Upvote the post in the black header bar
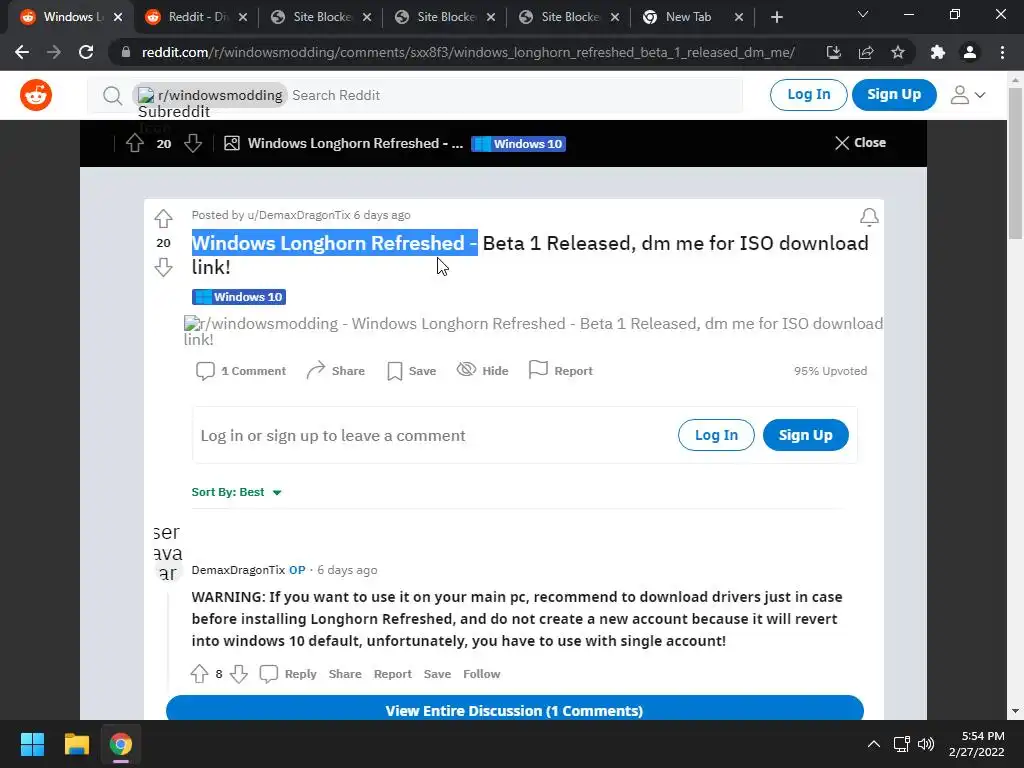Viewport: 1024px width, 768px height. tap(135, 143)
